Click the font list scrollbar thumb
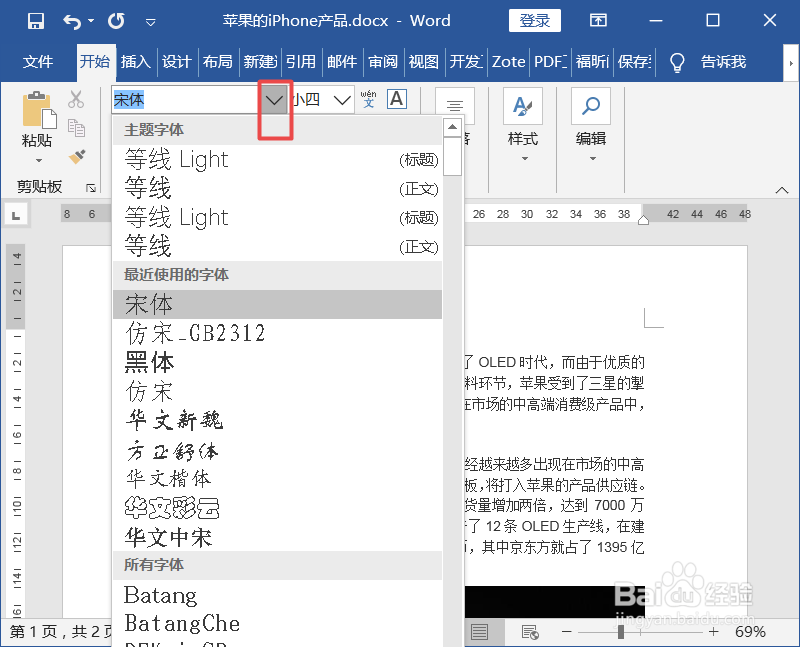Viewport: 800px width, 647px height. 453,157
